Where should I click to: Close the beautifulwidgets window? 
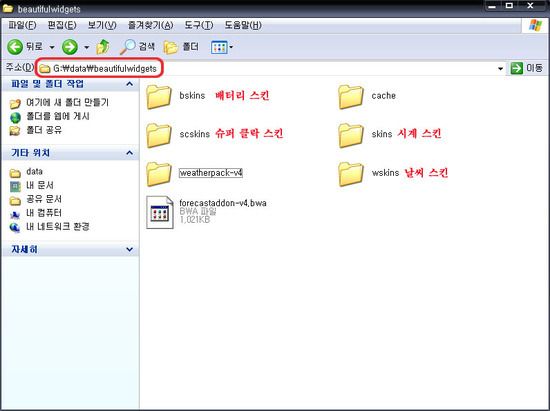[x=530, y=6]
